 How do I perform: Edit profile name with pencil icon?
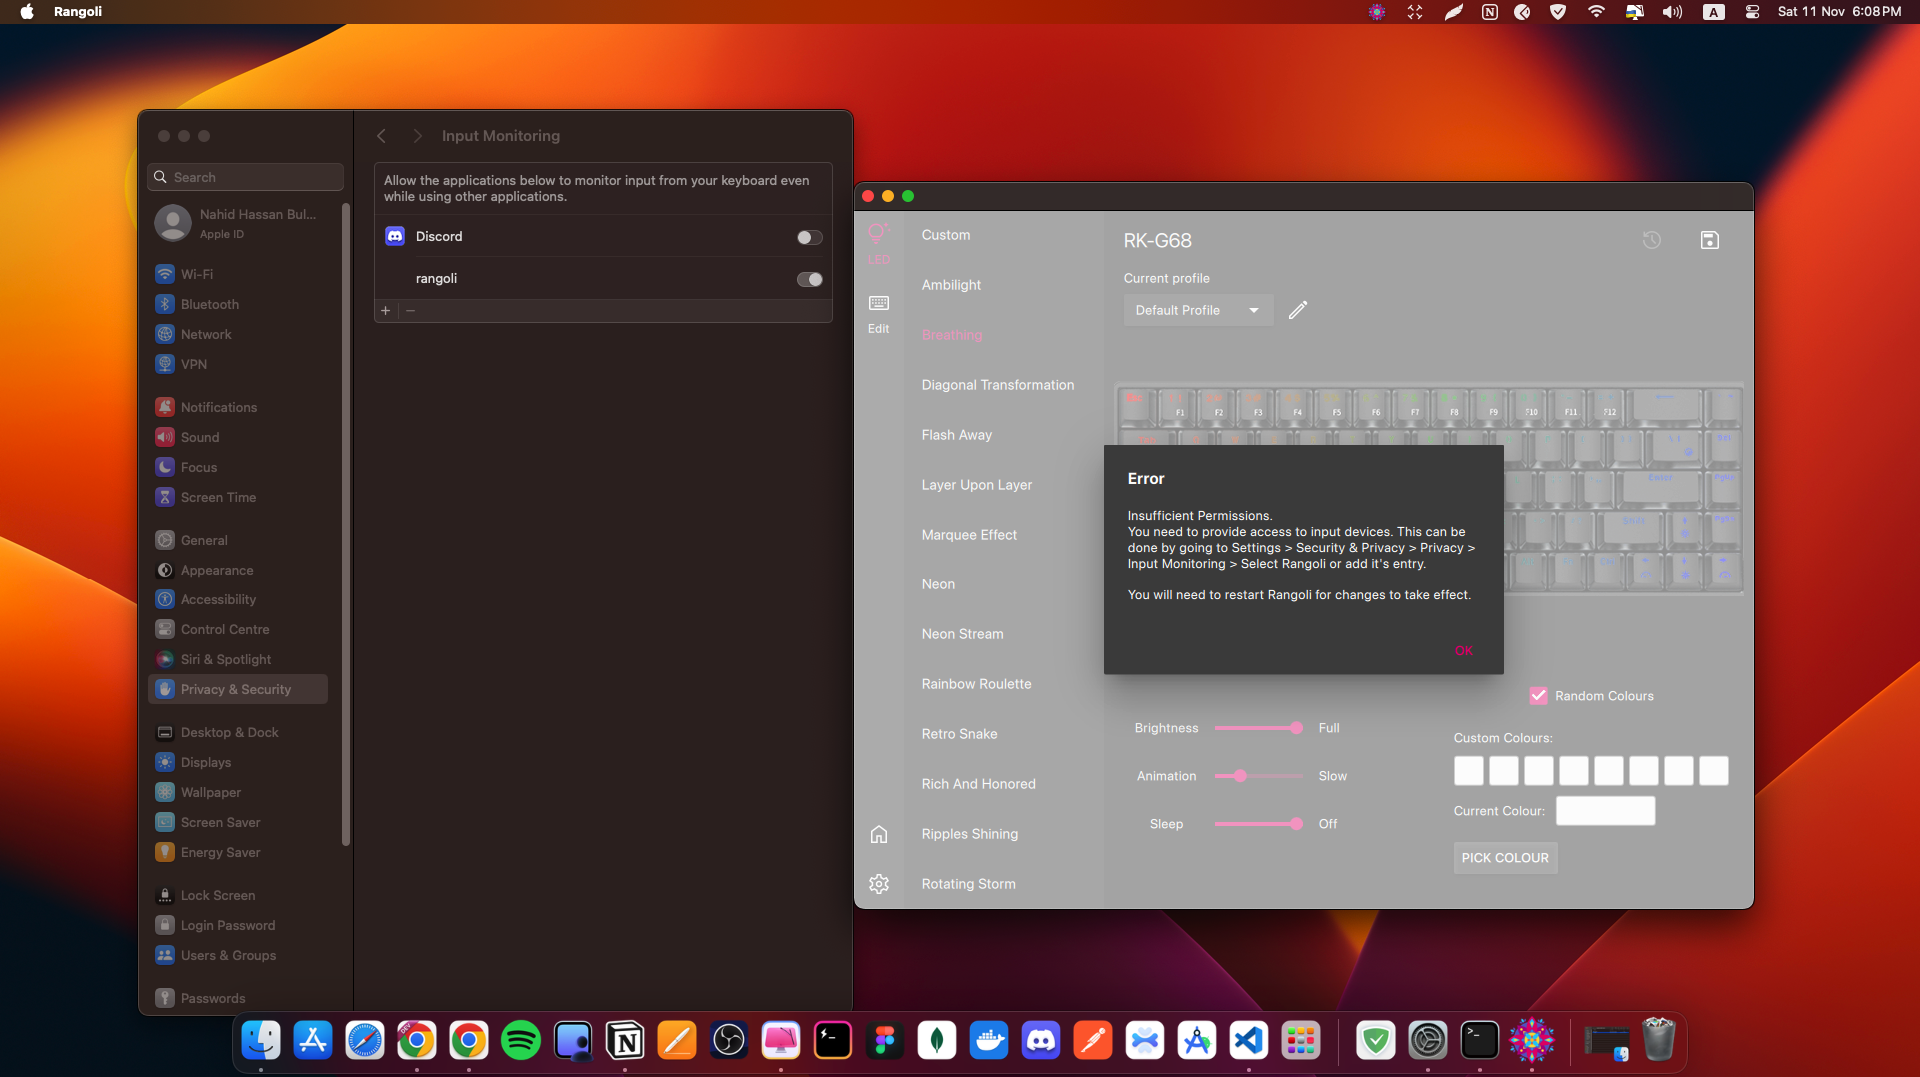(1298, 310)
